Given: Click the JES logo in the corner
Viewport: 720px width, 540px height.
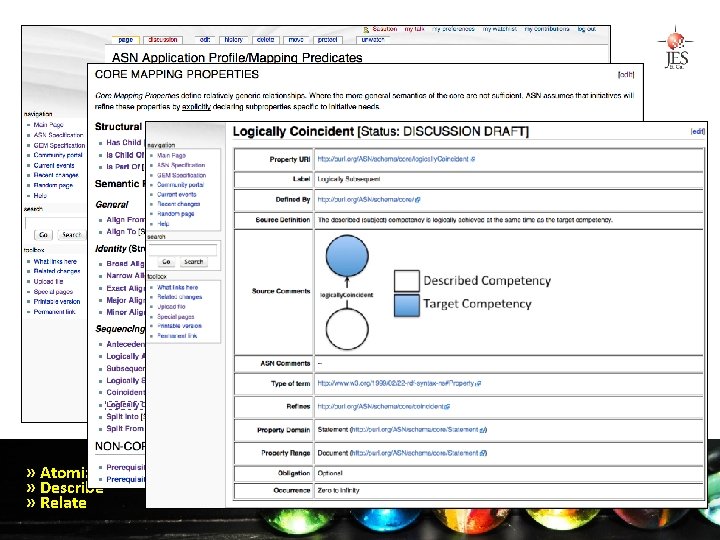Looking at the screenshot, I should pos(676,47).
